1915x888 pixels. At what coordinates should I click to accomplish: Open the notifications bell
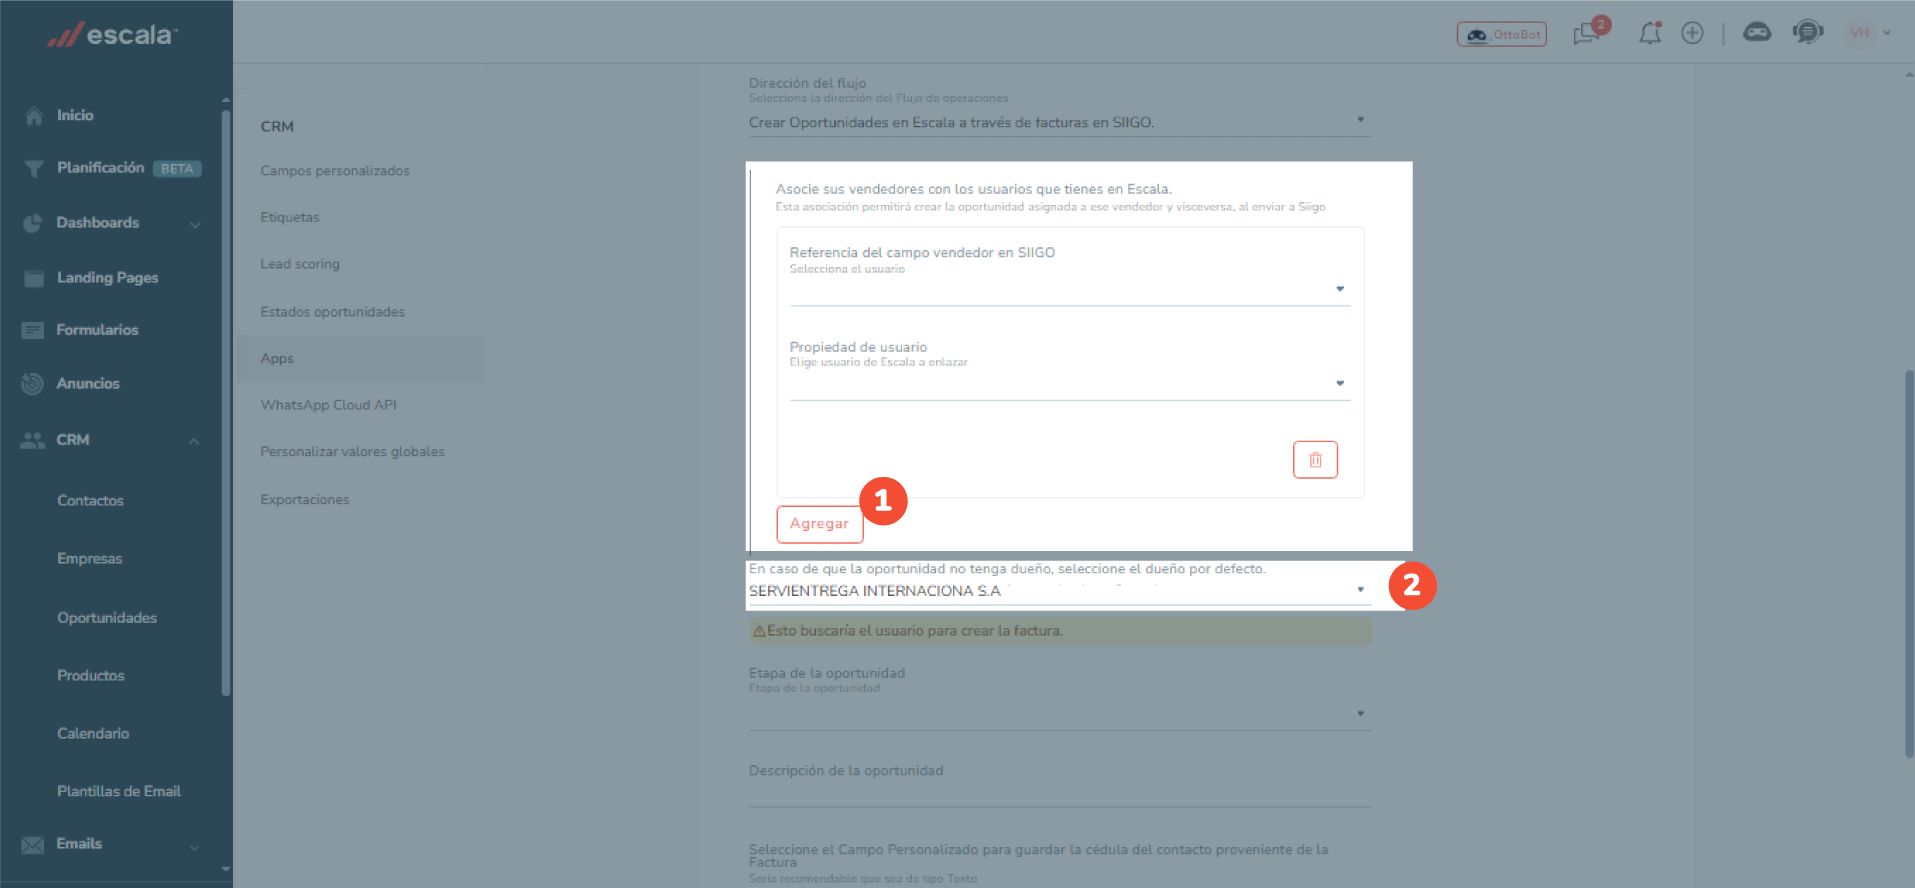tap(1650, 33)
